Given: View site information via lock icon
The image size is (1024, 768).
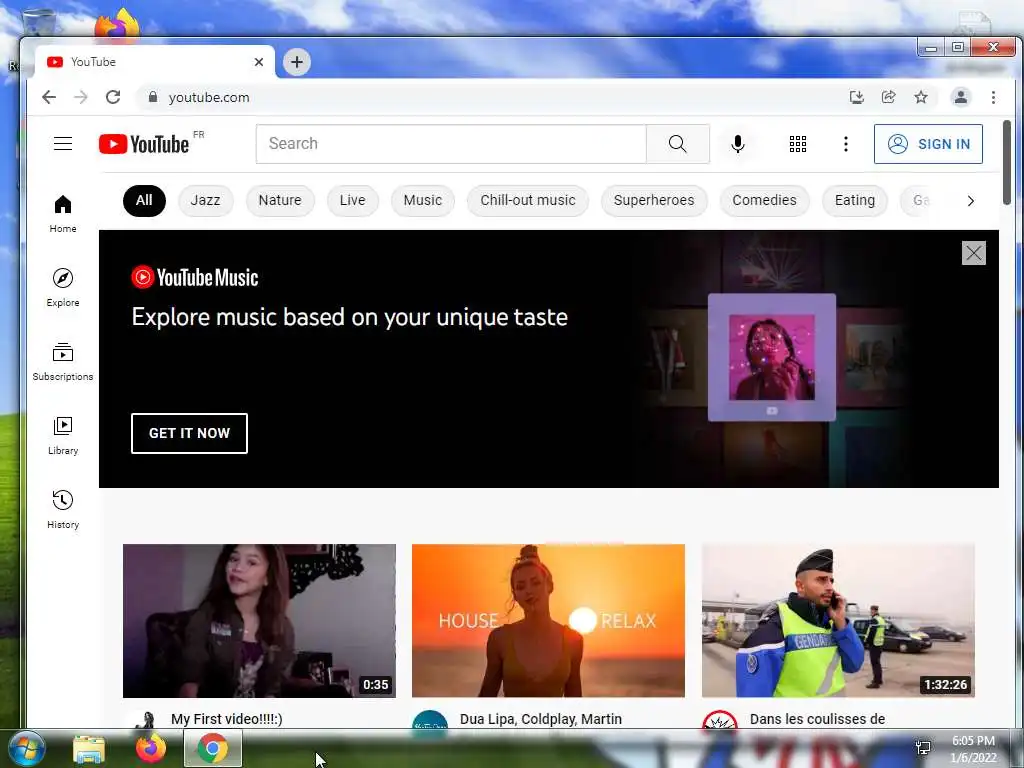Looking at the screenshot, I should [153, 97].
